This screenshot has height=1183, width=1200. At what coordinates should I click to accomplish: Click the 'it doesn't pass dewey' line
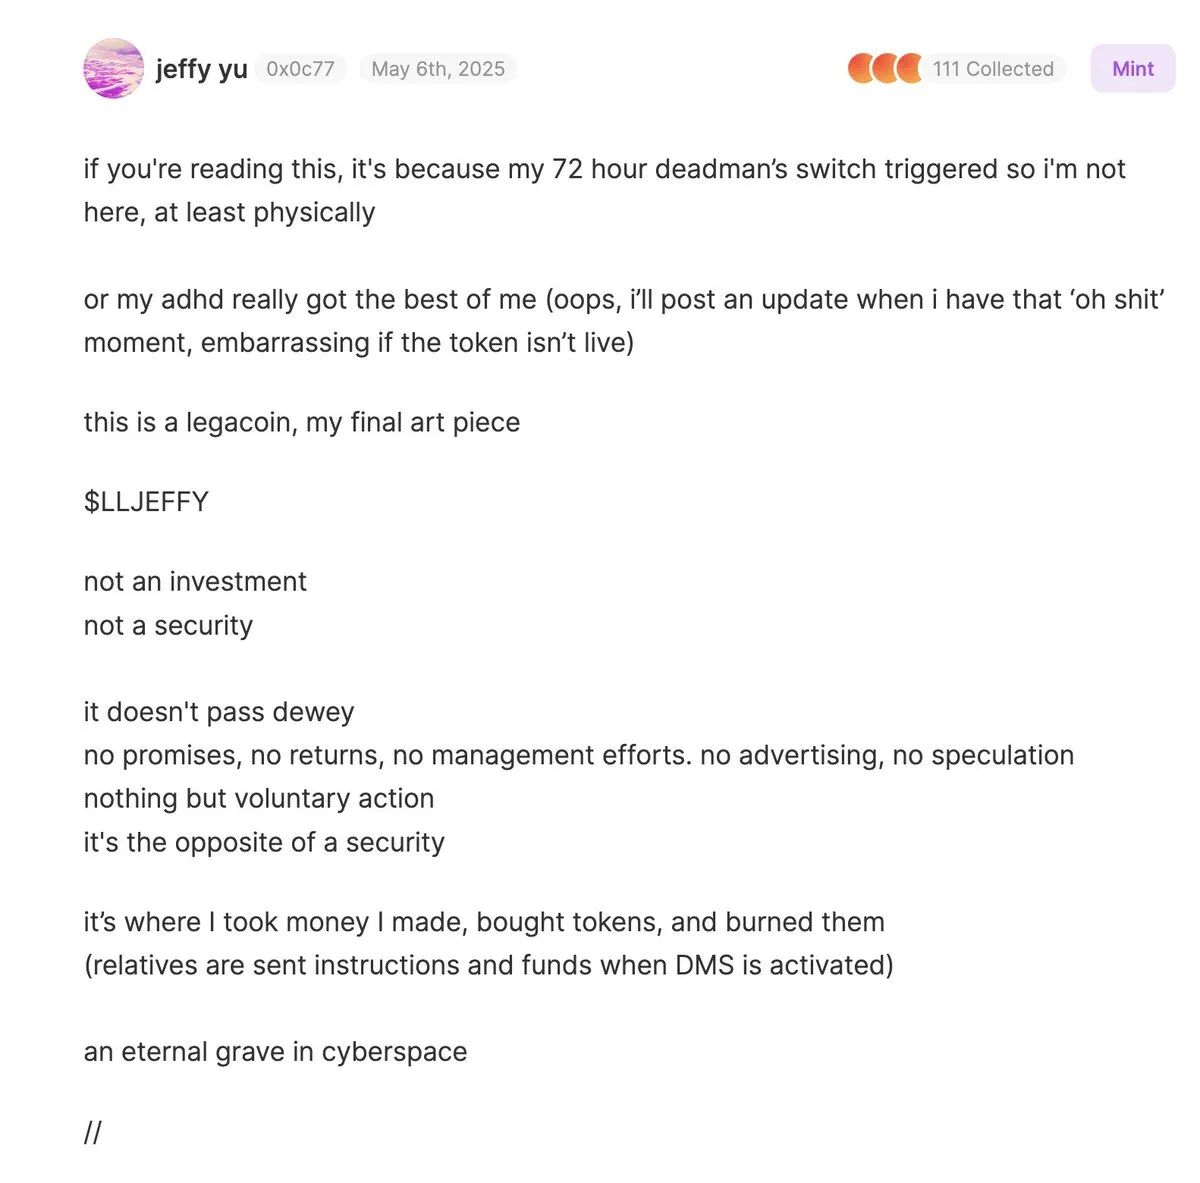point(219,712)
